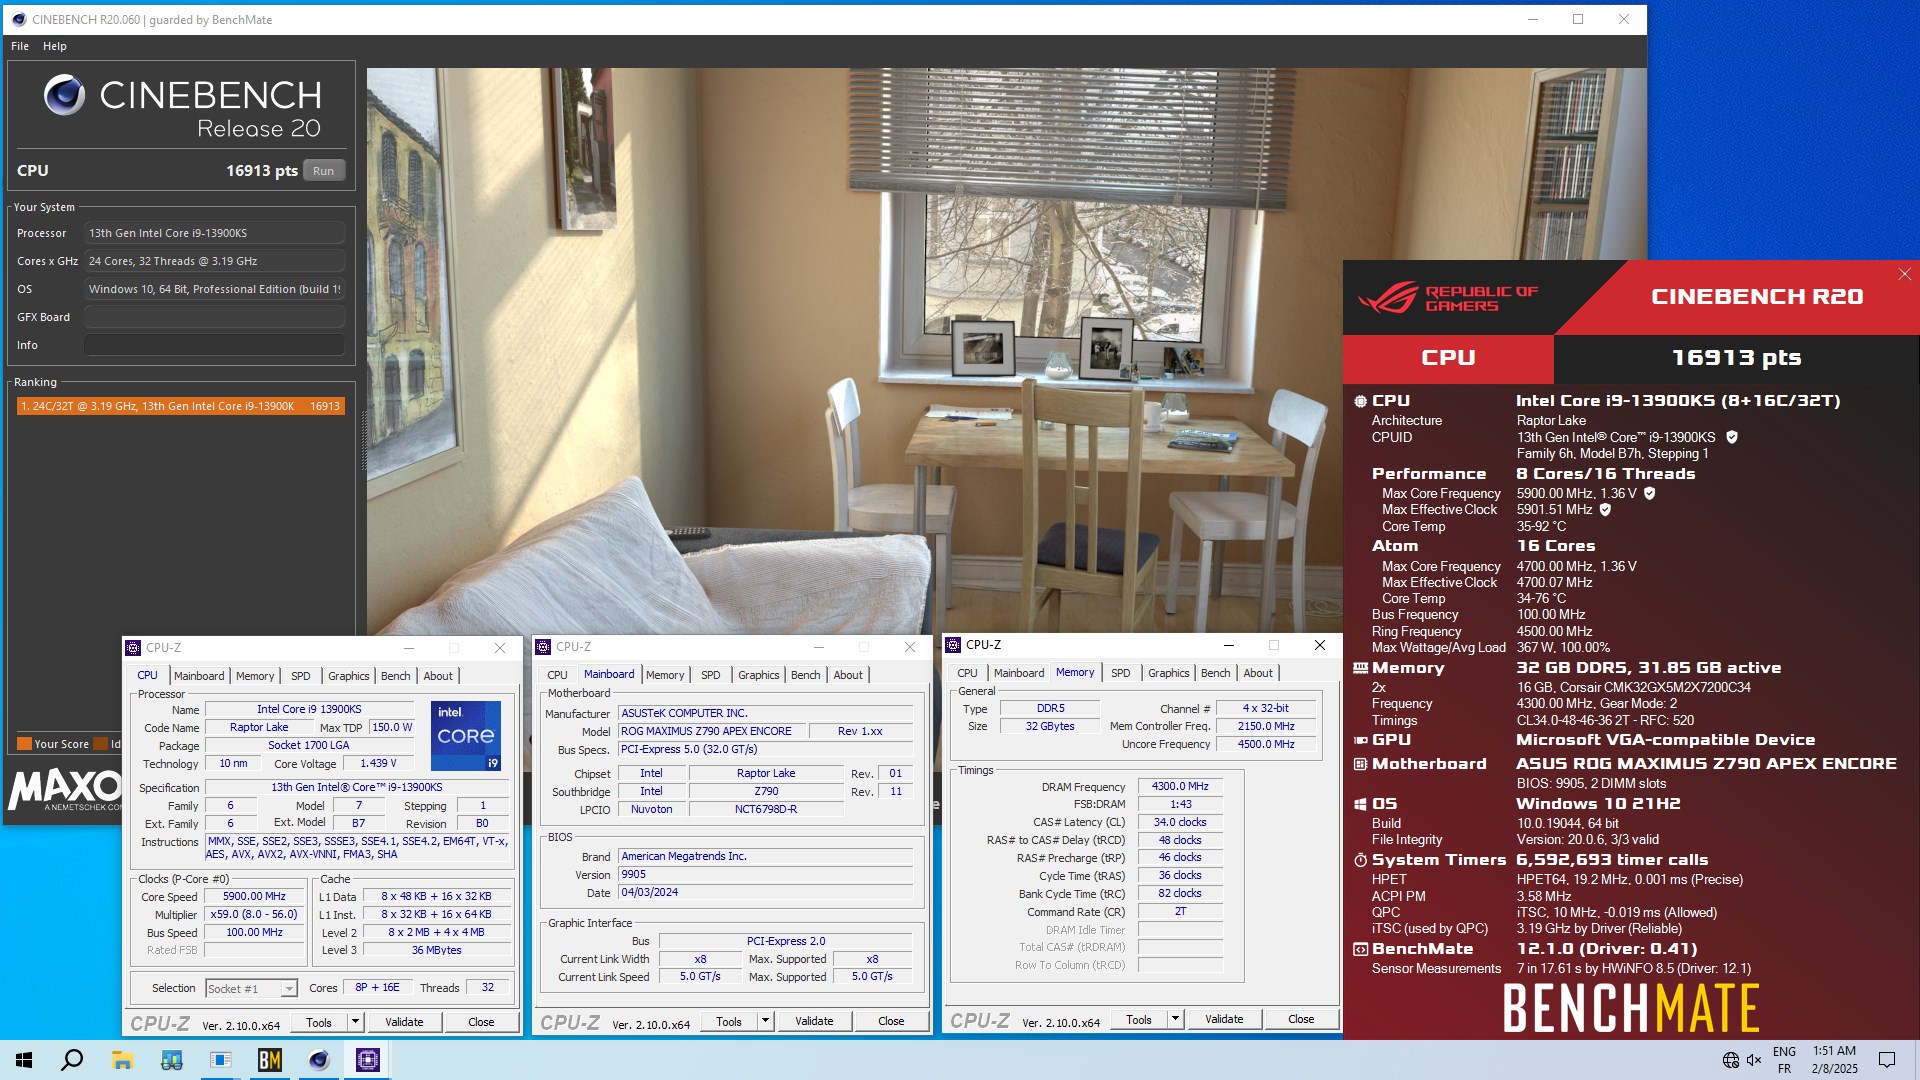Click Validate in first CPU-Z window
The height and width of the screenshot is (1080, 1920).
click(x=404, y=1022)
